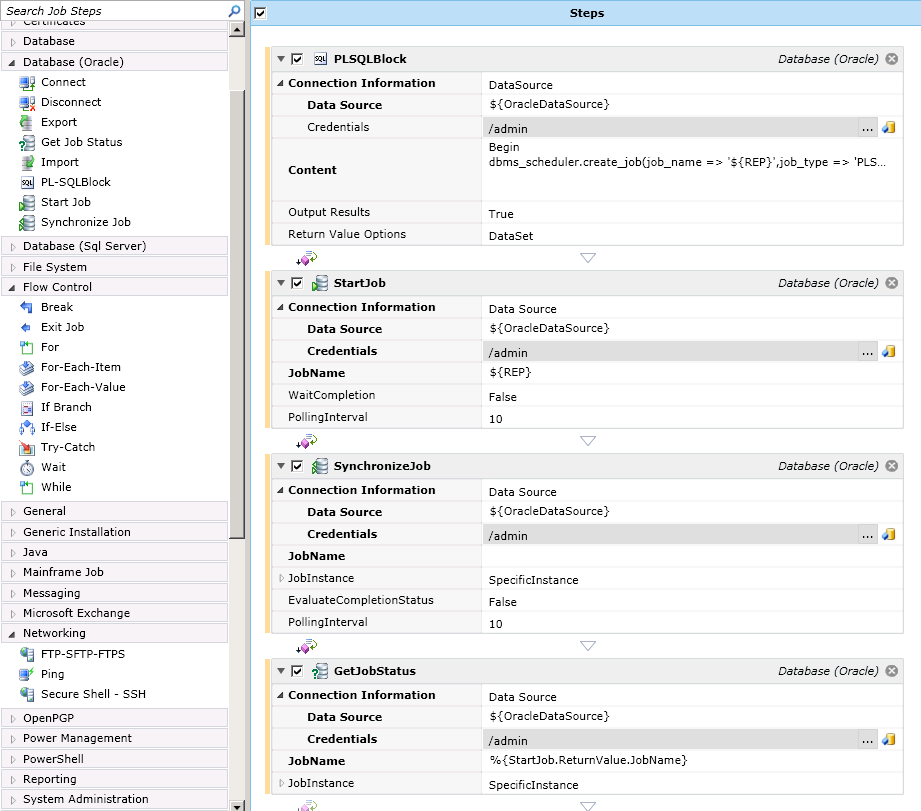Expand the Mainframe Job category
The height and width of the screenshot is (811, 921).
[x=13, y=573]
